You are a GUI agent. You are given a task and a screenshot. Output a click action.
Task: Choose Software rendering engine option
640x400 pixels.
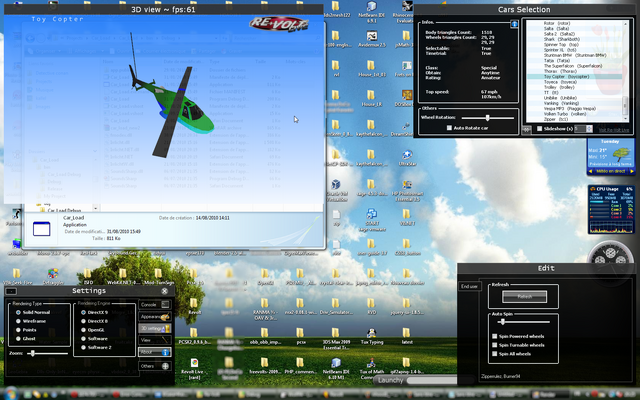(x=83, y=339)
